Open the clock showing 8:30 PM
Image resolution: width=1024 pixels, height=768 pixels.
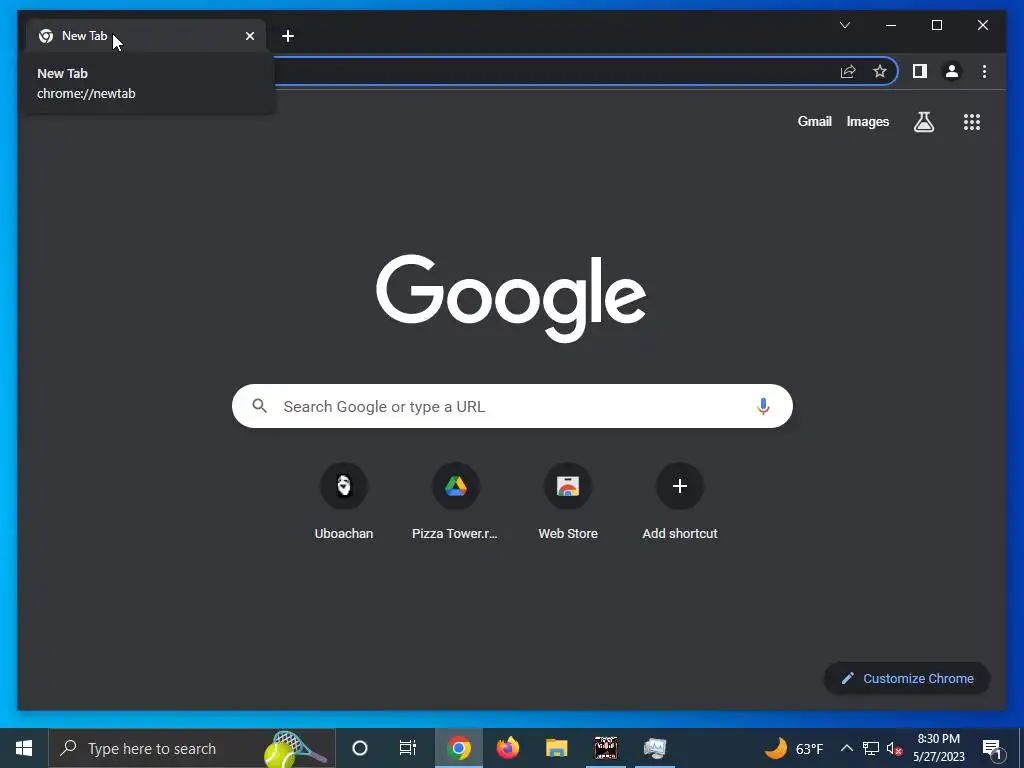(938, 748)
